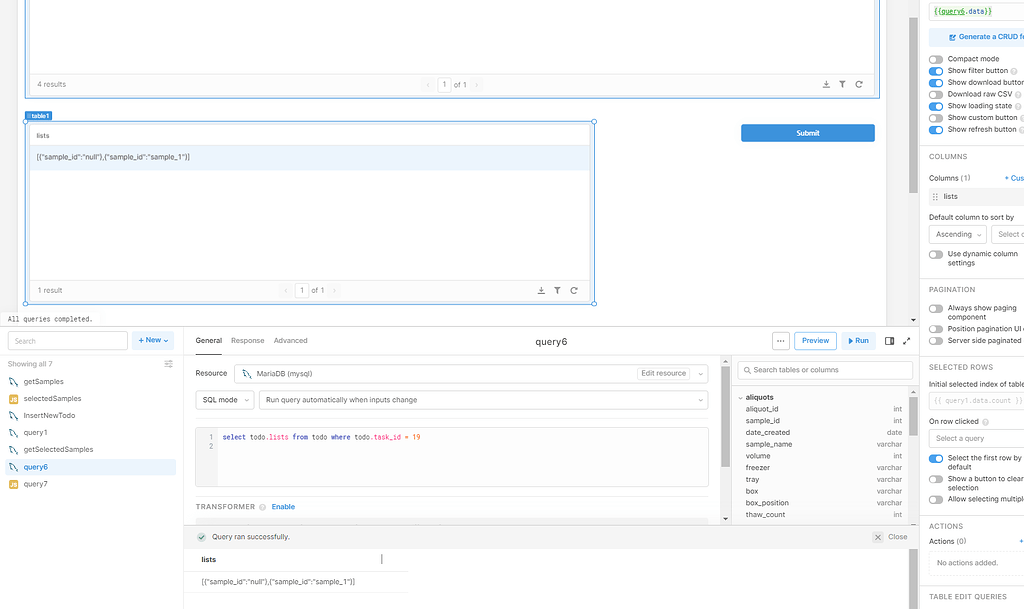Switch to the Advanced tab
Screen dimensions: 1024x609
pyautogui.click(x=291, y=341)
